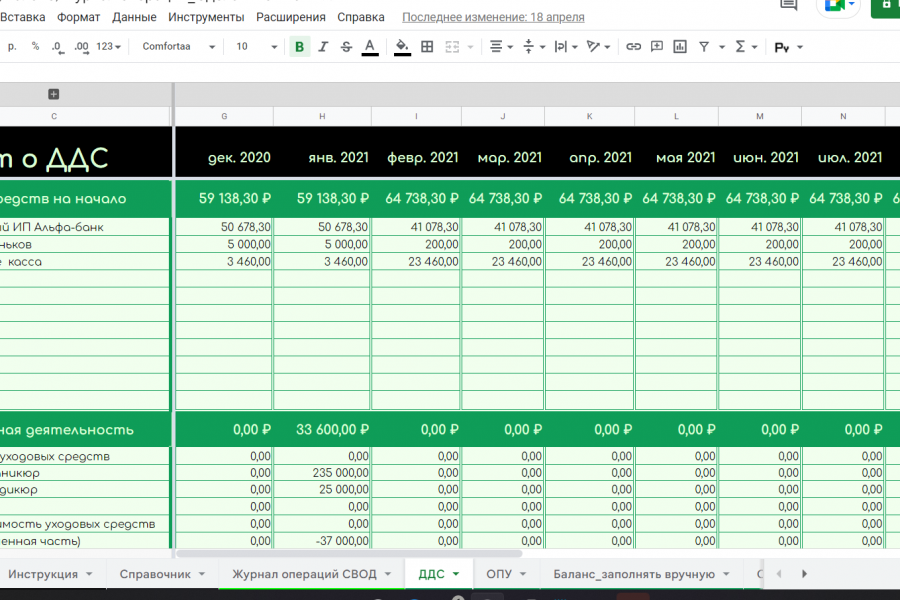This screenshot has width=900, height=600.
Task: Select cell -37 000,00
Action: pyautogui.click(x=322, y=541)
